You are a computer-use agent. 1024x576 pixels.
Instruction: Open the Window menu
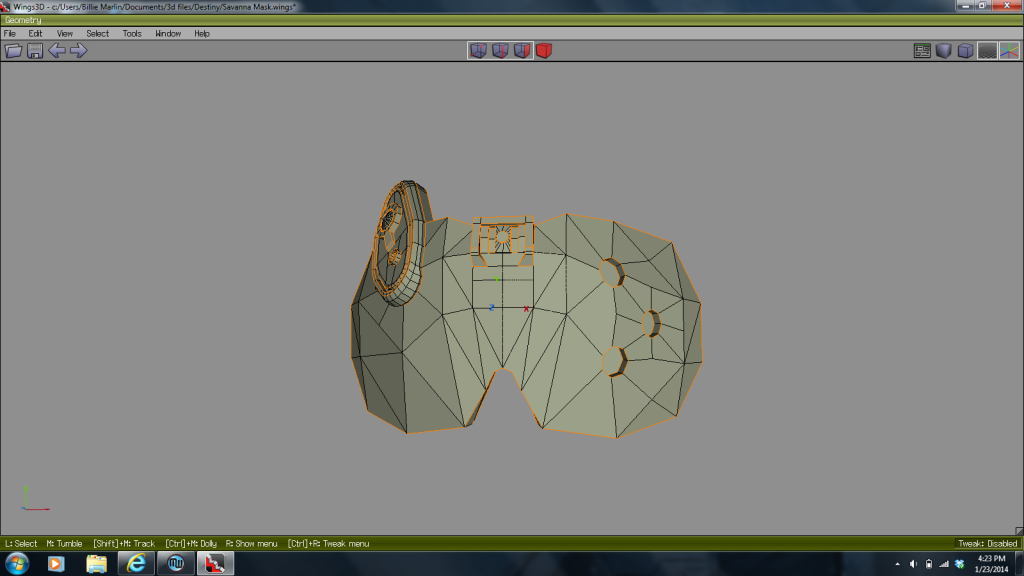pyautogui.click(x=168, y=33)
